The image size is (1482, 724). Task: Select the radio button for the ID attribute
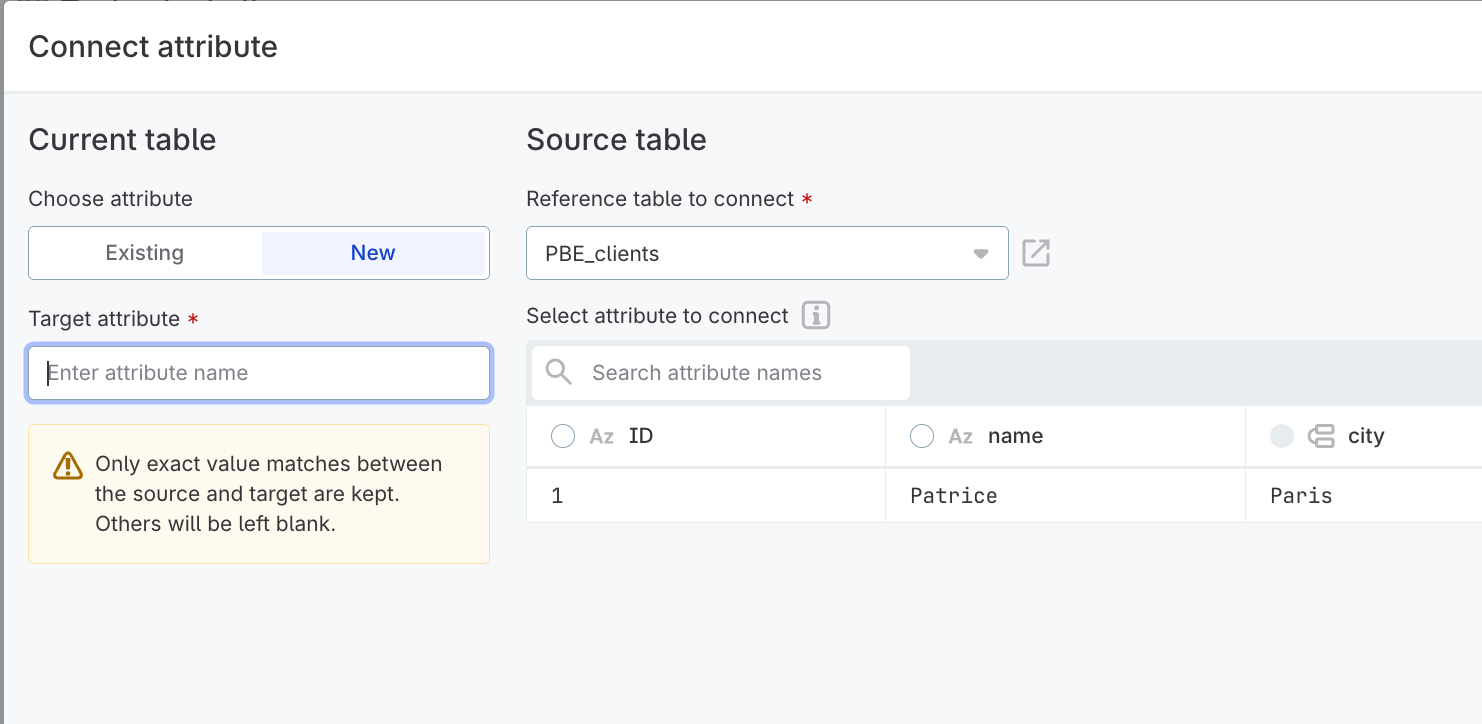point(563,435)
